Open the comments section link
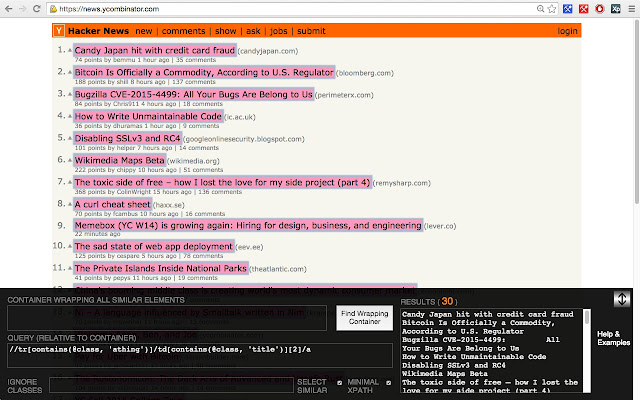 183,31
